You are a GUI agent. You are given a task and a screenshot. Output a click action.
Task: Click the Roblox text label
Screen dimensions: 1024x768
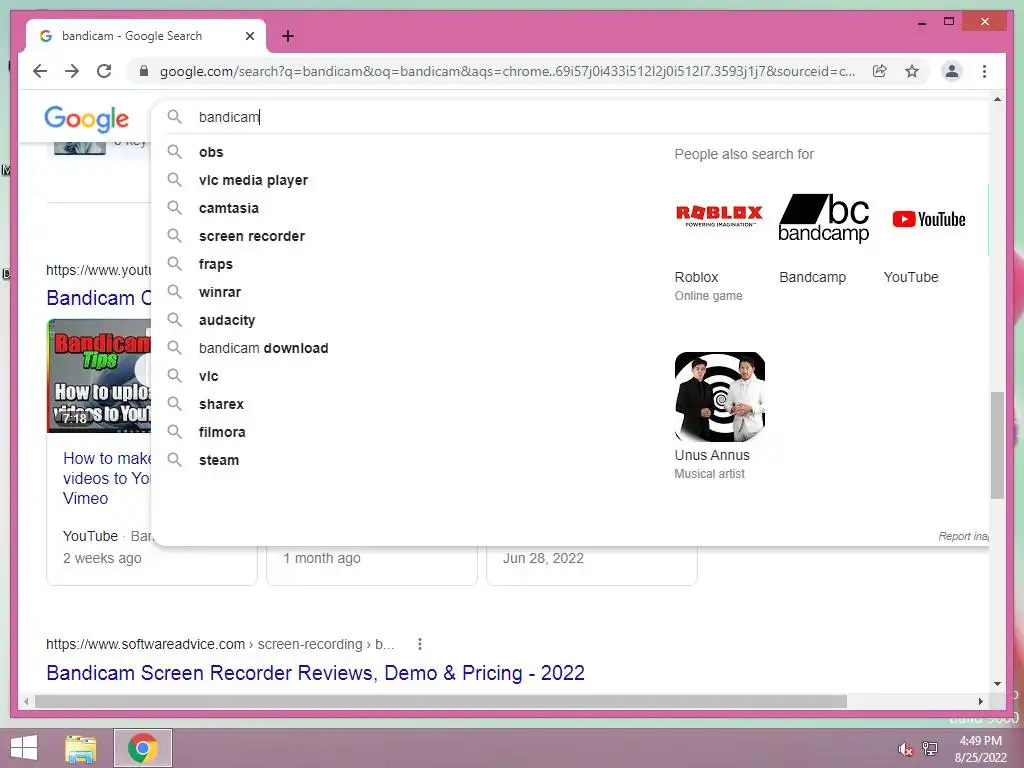coord(696,278)
